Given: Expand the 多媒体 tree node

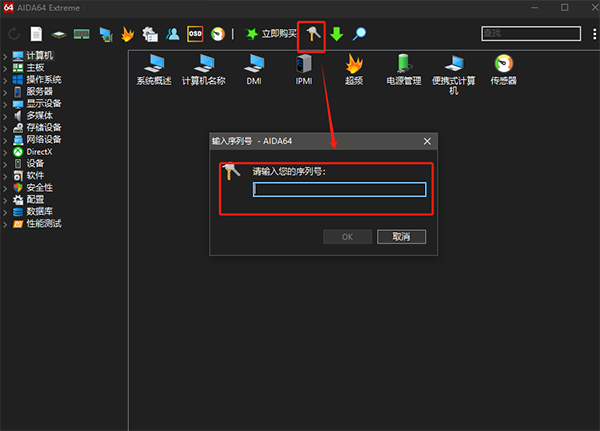Looking at the screenshot, I should pyautogui.click(x=5, y=117).
